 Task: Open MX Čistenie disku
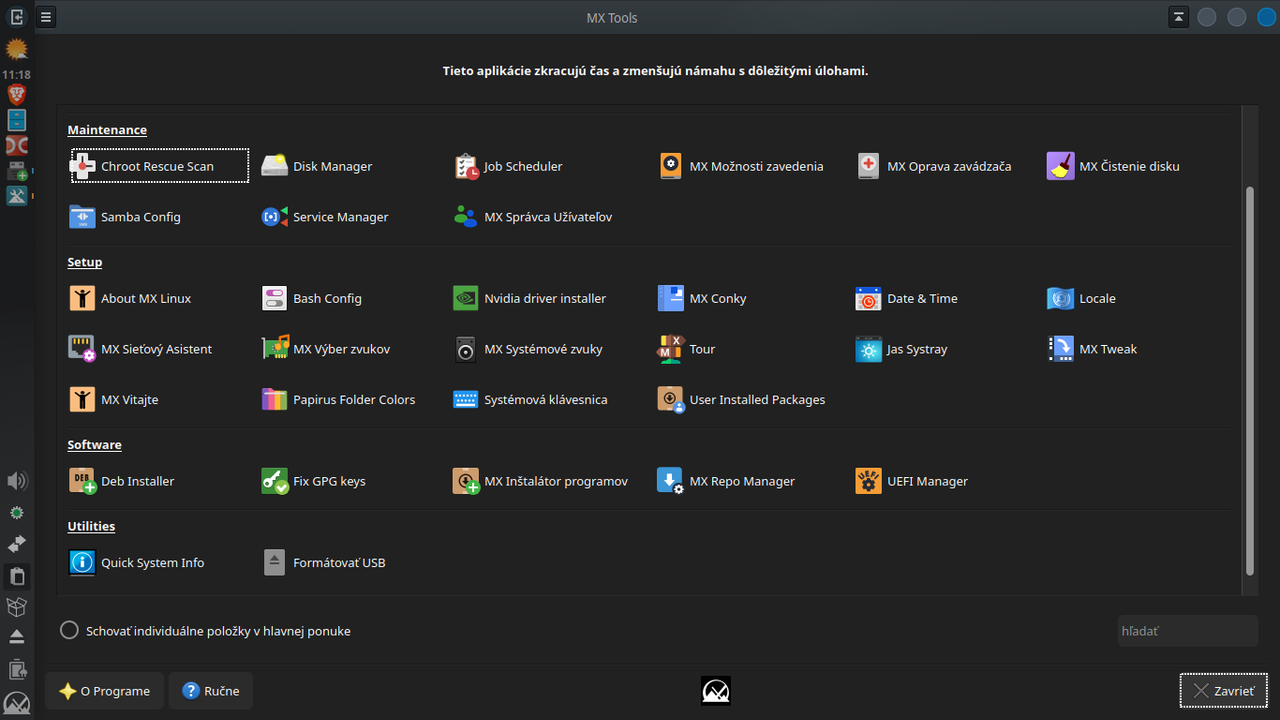(x=1113, y=166)
